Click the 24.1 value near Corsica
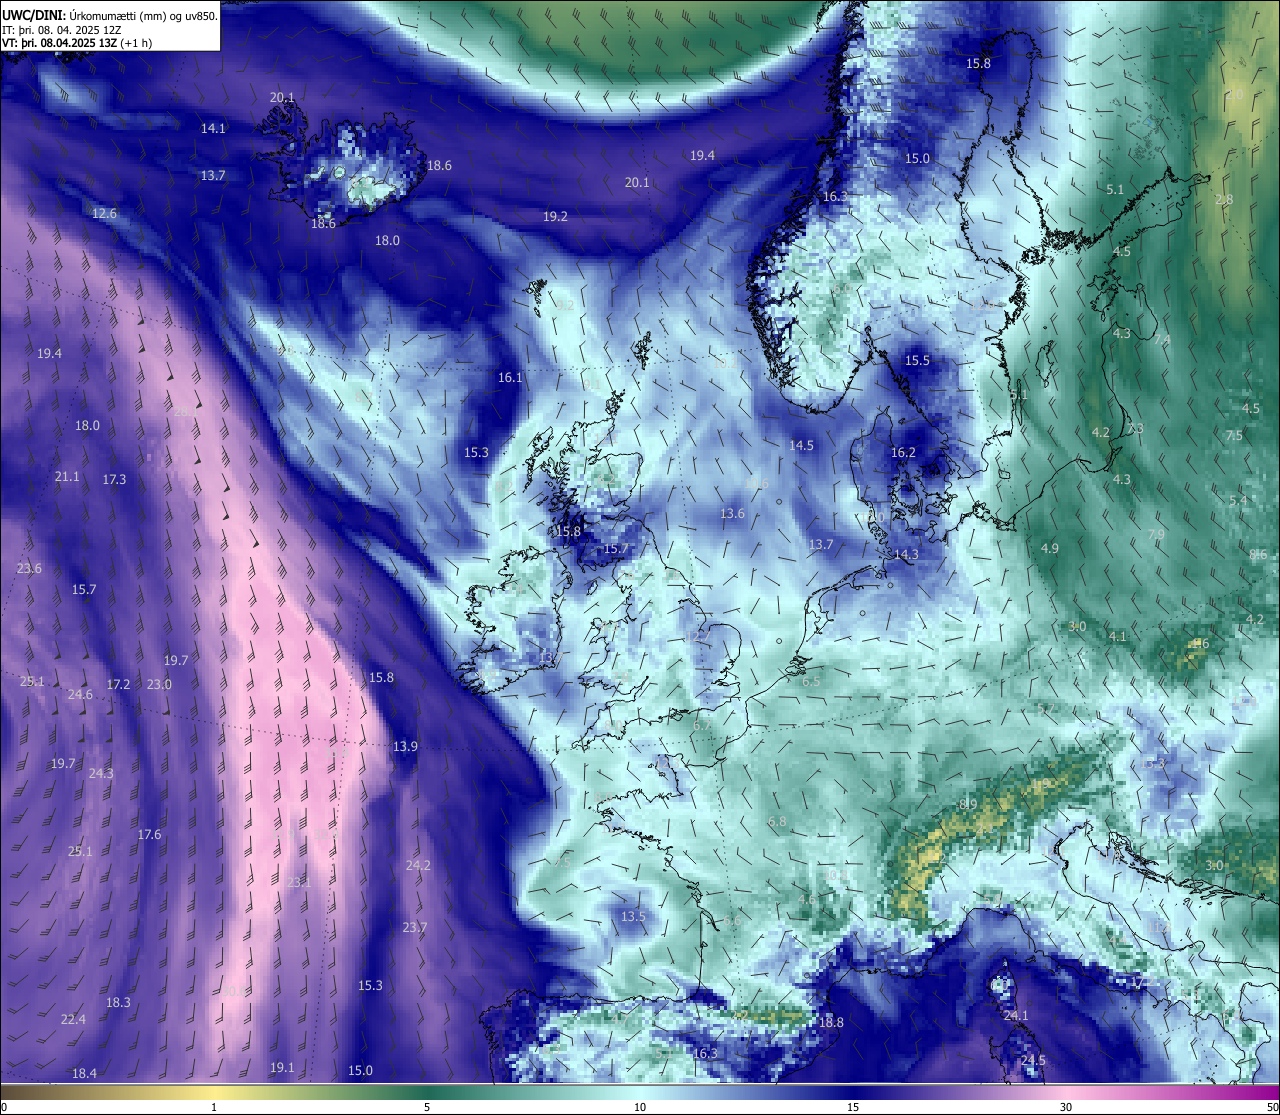This screenshot has width=1280, height=1115. pos(1016,1015)
